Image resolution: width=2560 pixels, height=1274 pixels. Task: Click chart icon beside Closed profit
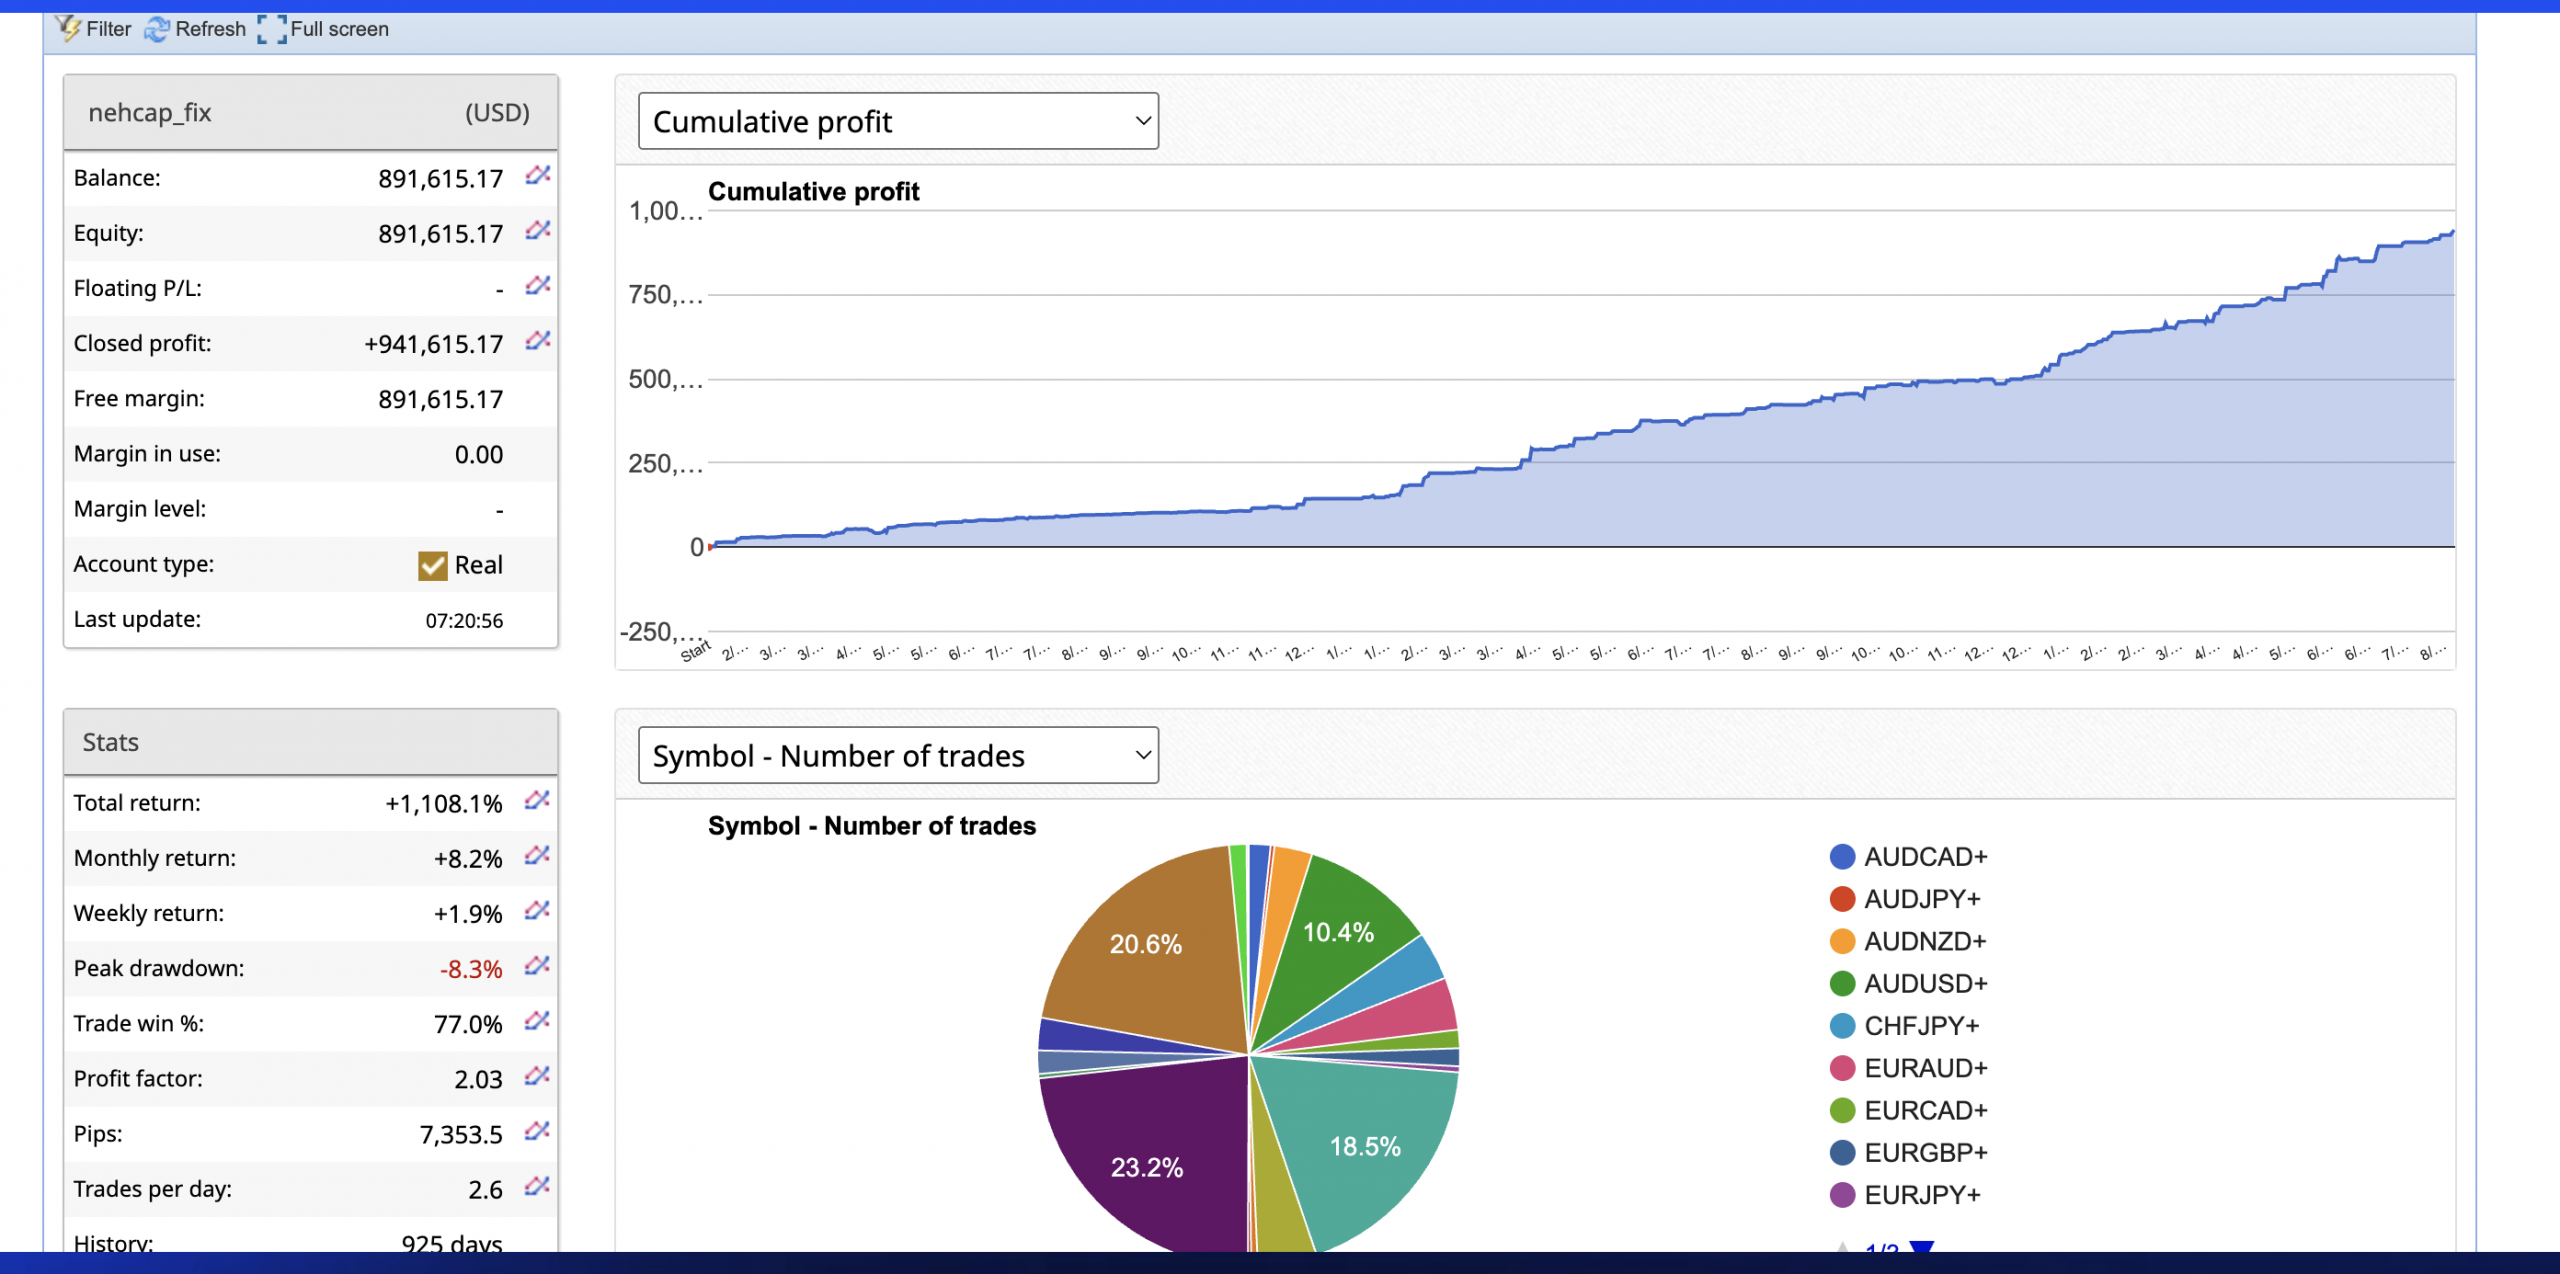[538, 342]
